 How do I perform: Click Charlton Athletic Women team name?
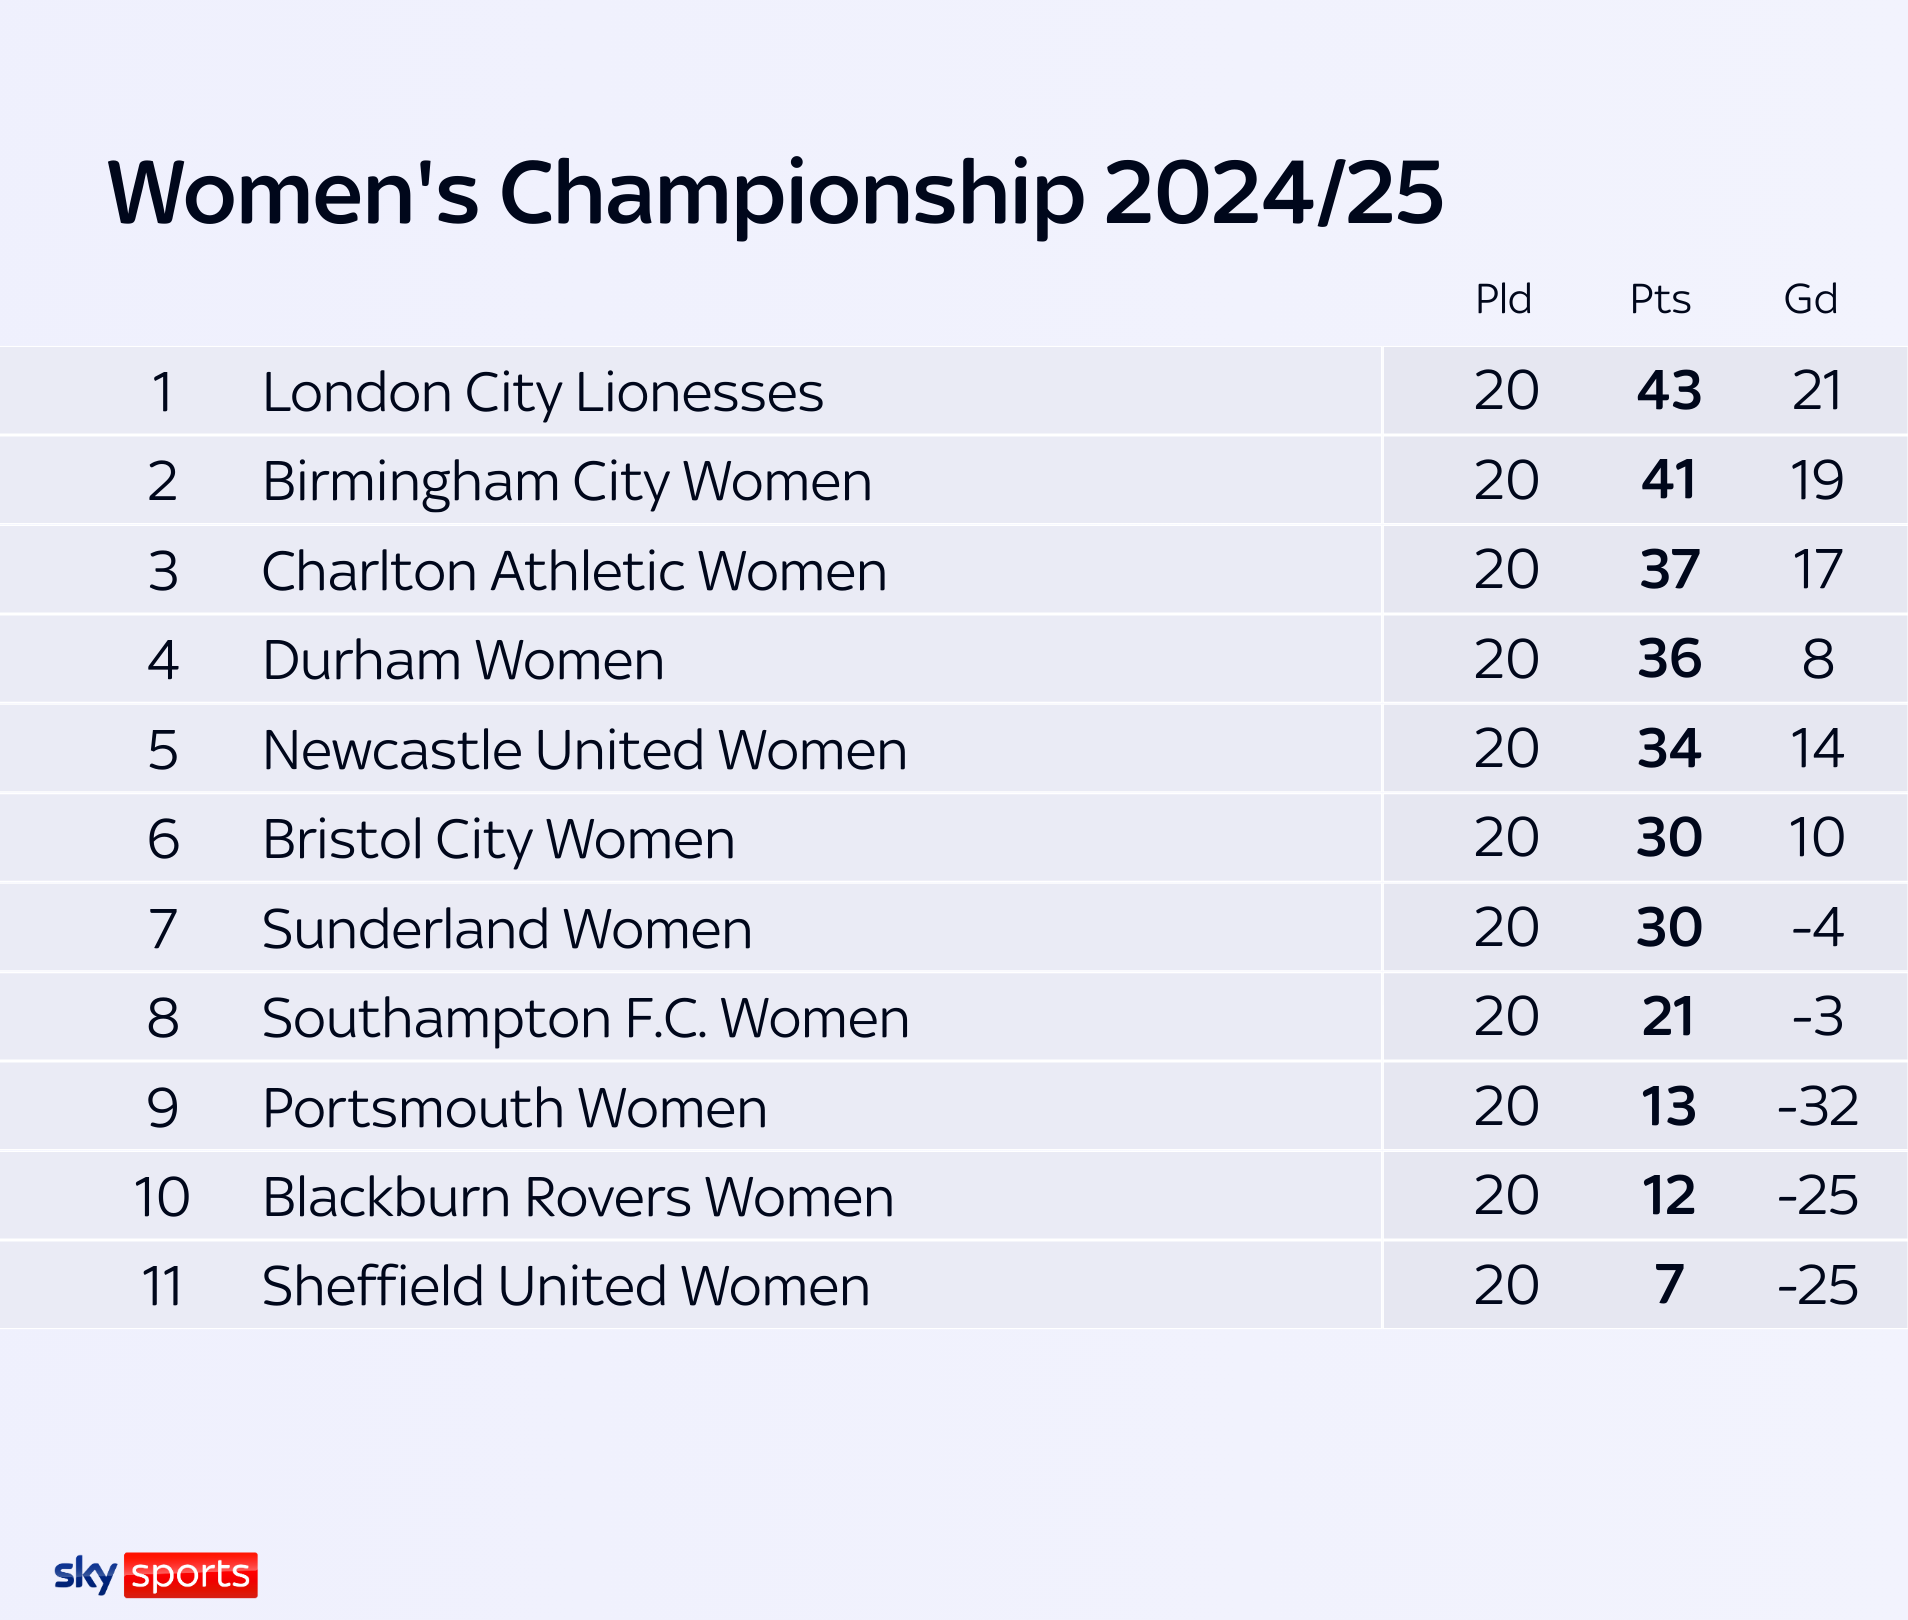click(x=574, y=571)
